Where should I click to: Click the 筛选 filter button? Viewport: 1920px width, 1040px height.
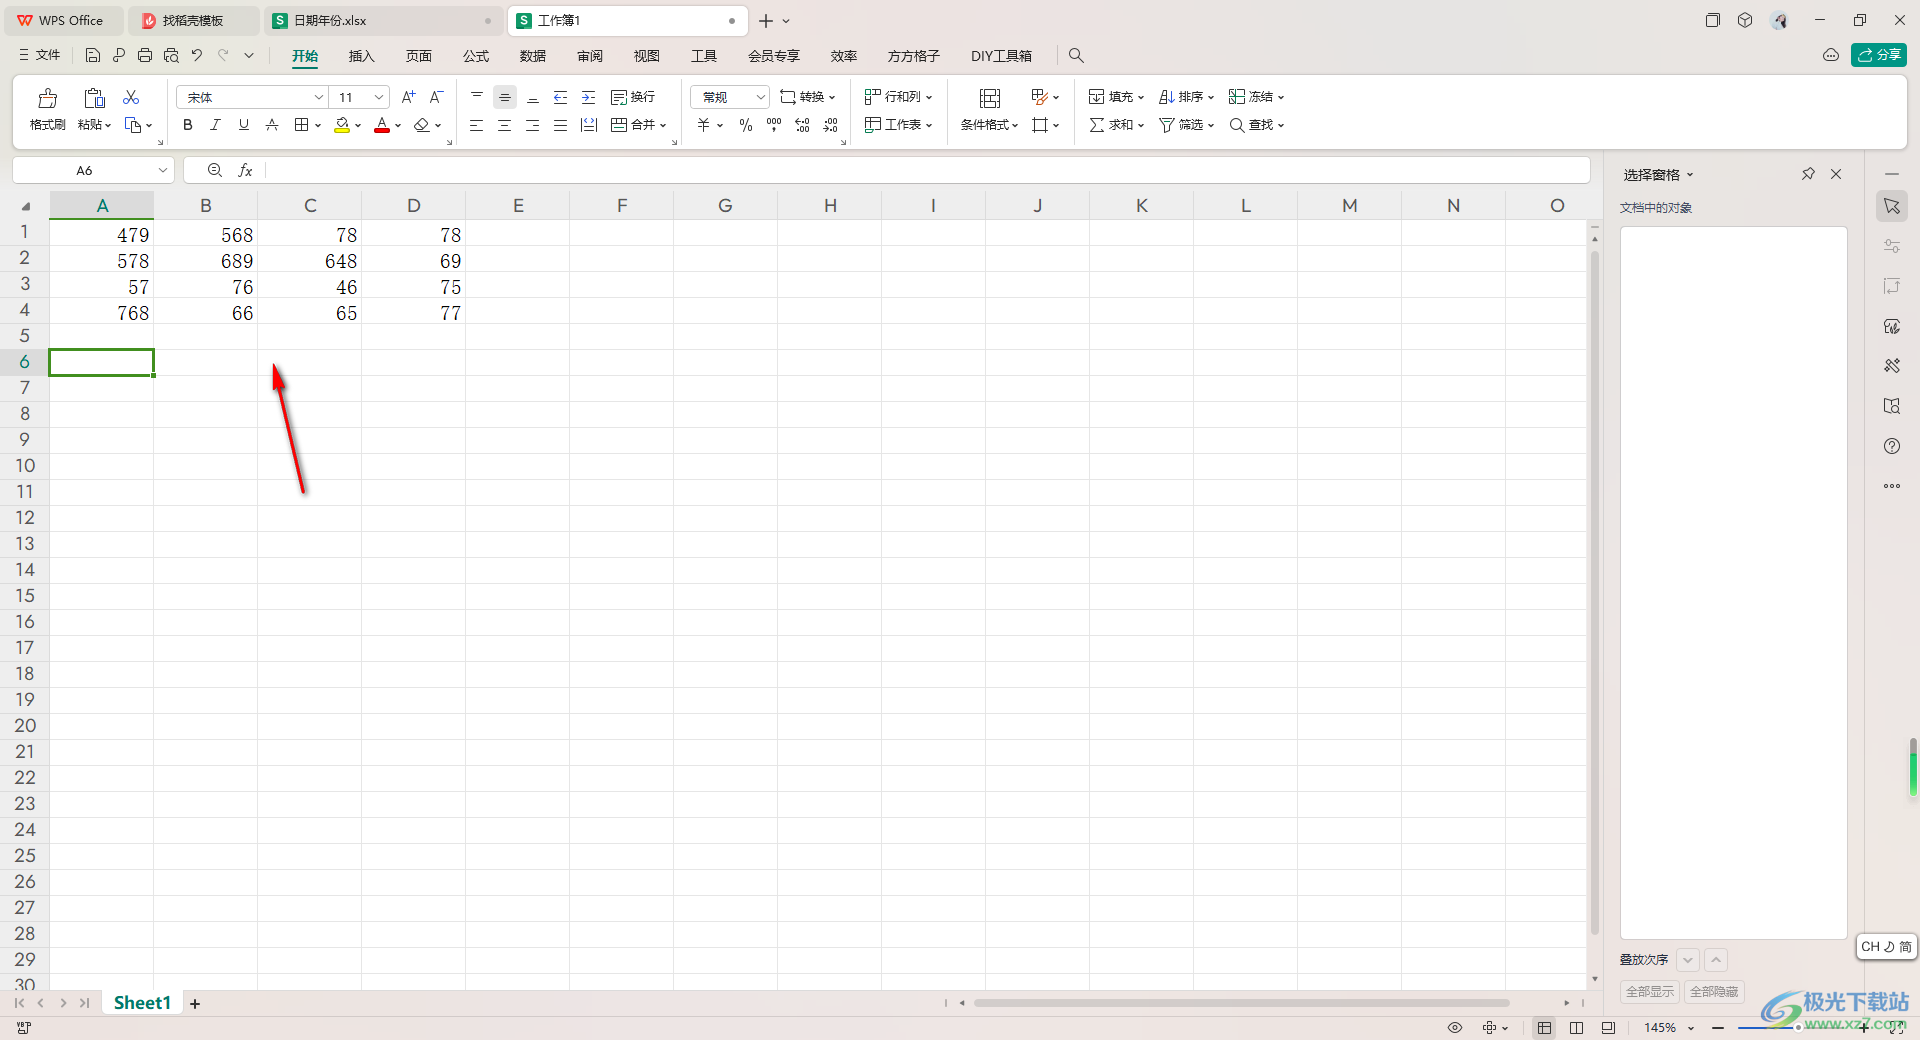[x=1186, y=125]
